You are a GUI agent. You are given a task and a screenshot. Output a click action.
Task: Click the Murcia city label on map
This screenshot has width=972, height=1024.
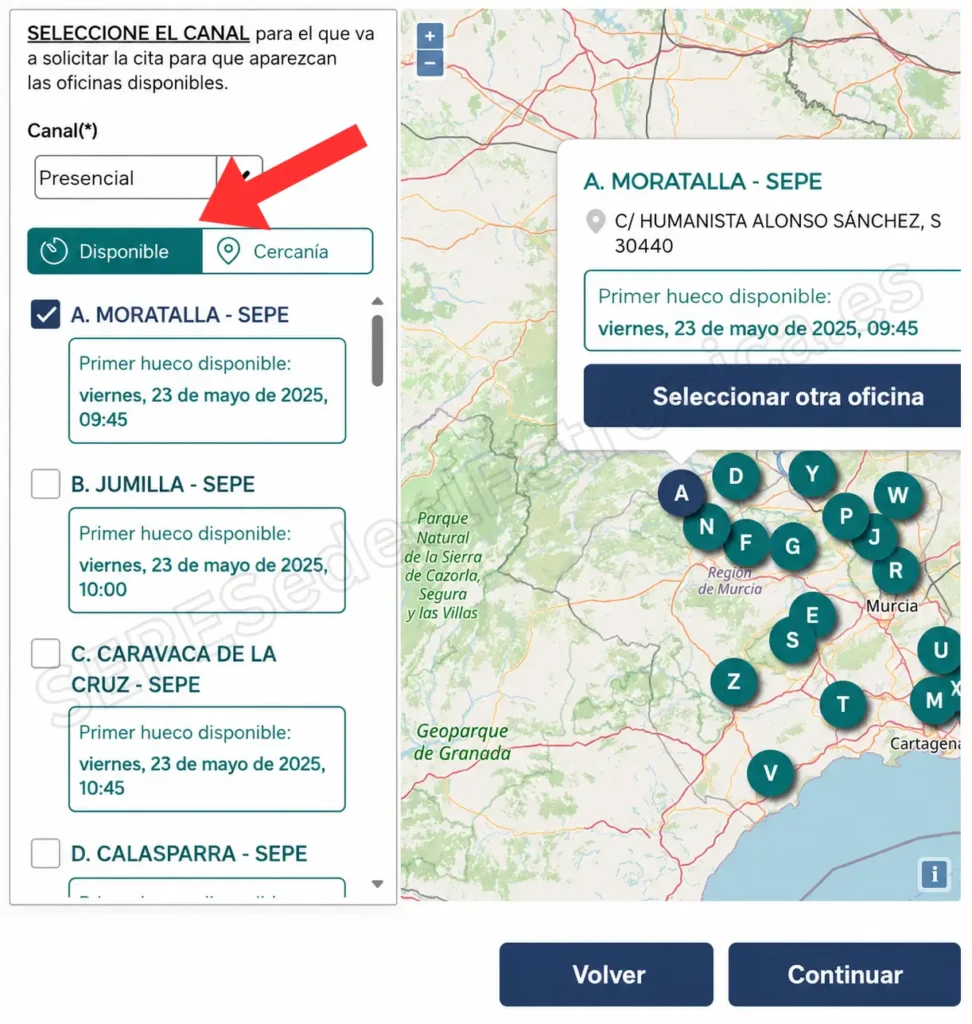click(x=892, y=606)
